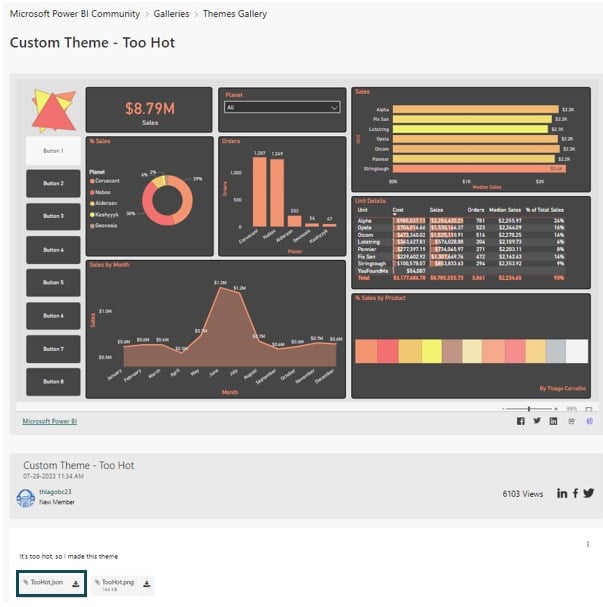
Task: Click the Naboo legend entry
Action: 101,192
